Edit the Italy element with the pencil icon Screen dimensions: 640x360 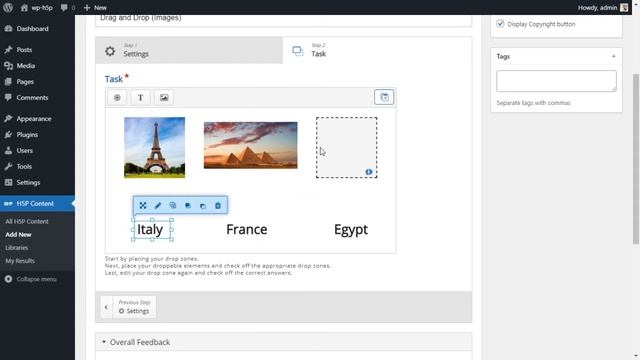pos(158,206)
